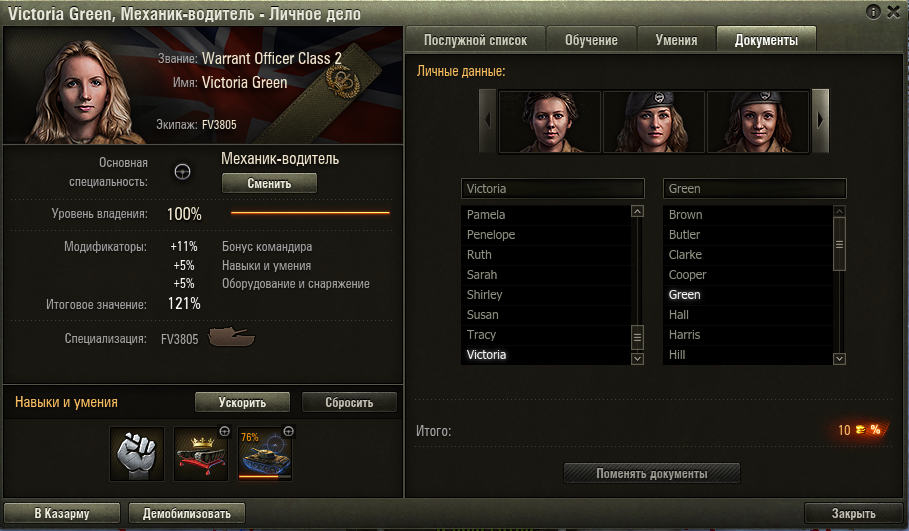Switch to the Умения tab
The image size is (909, 531).
(677, 39)
